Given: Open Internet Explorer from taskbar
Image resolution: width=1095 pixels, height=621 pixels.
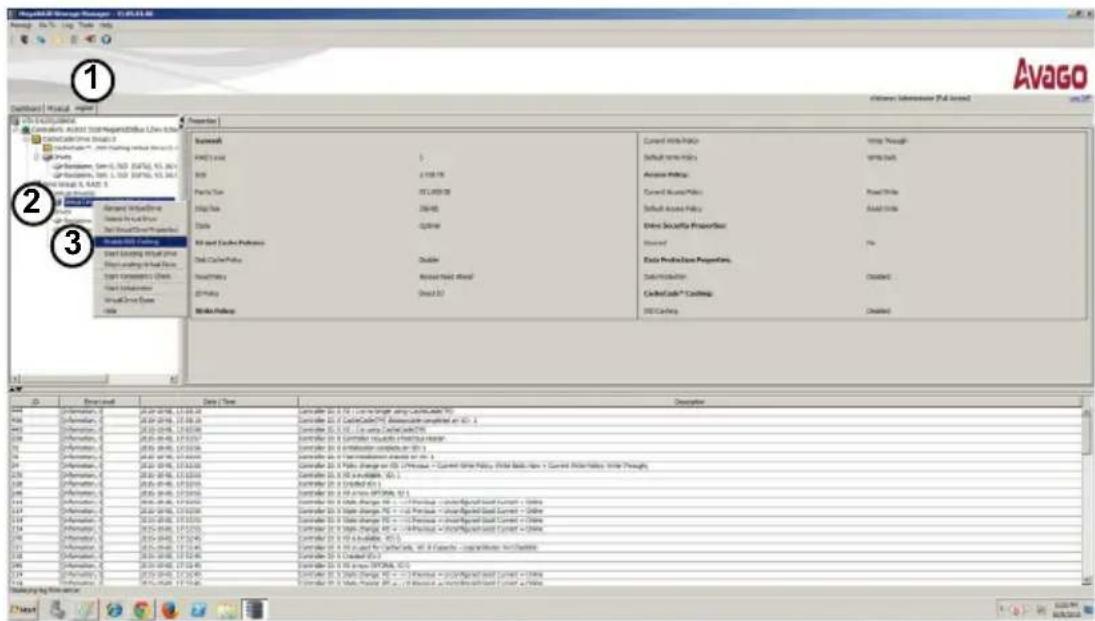Looking at the screenshot, I should [x=114, y=610].
